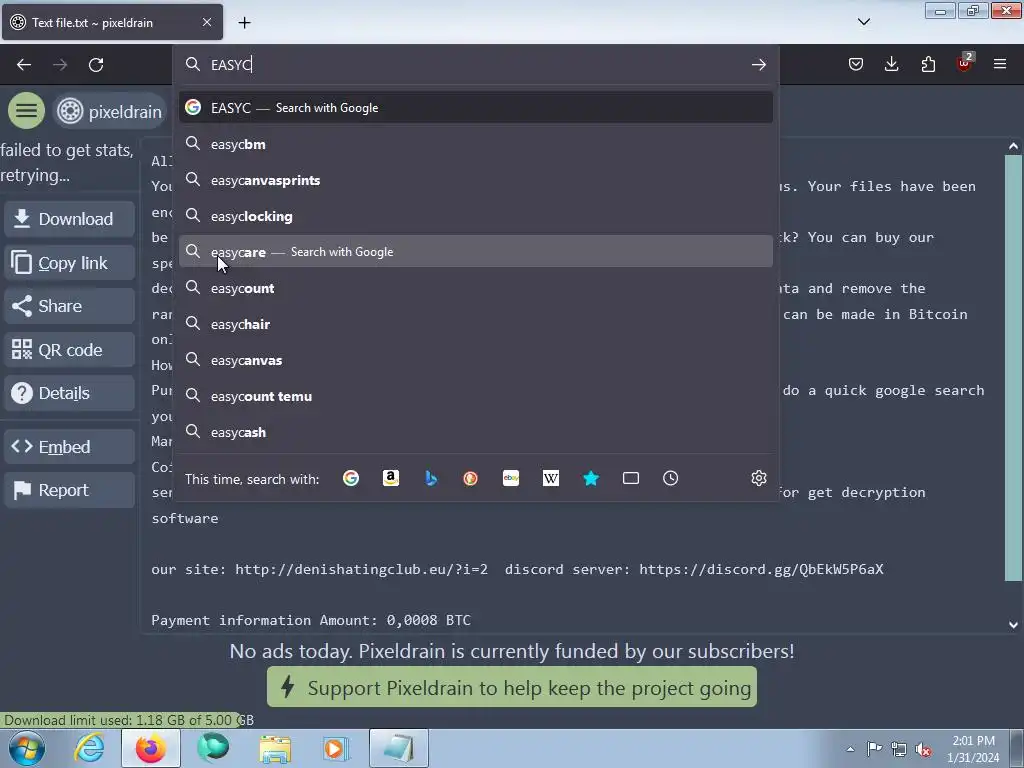Search history with the clock icon
Screen dimensions: 1024x768
coord(671,479)
